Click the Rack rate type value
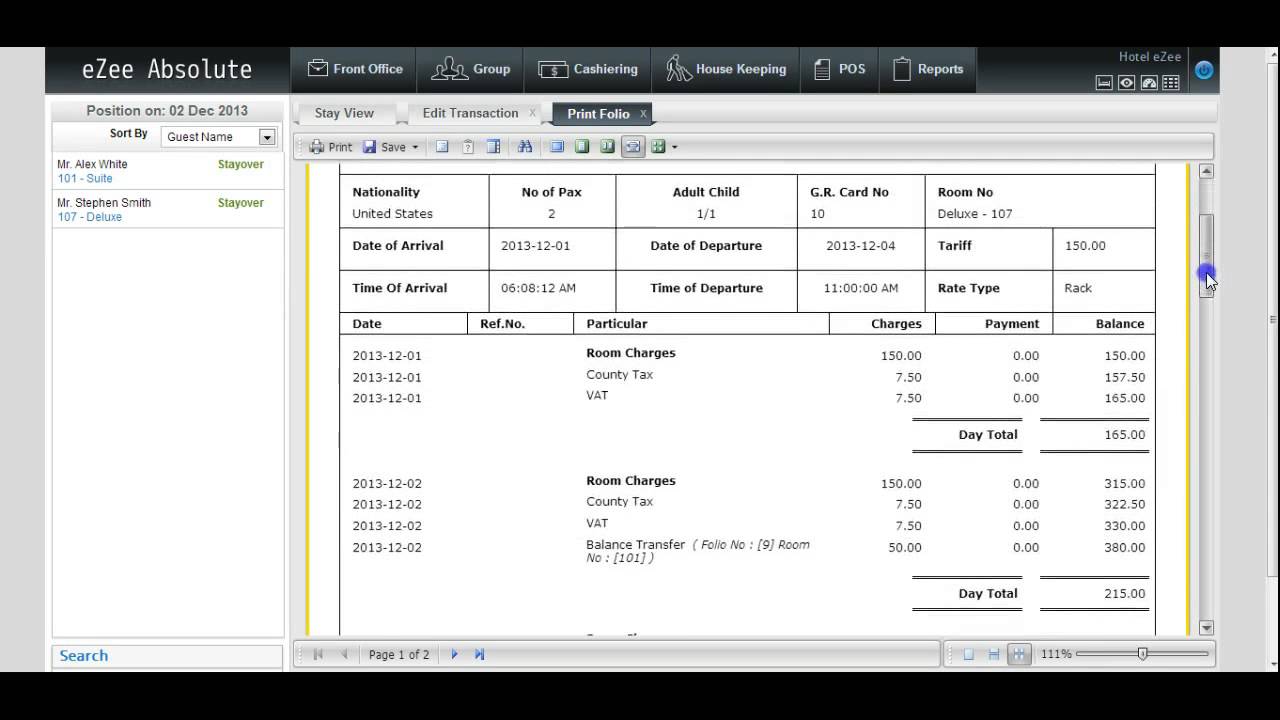Screen dimensions: 1280x720 (1078, 288)
